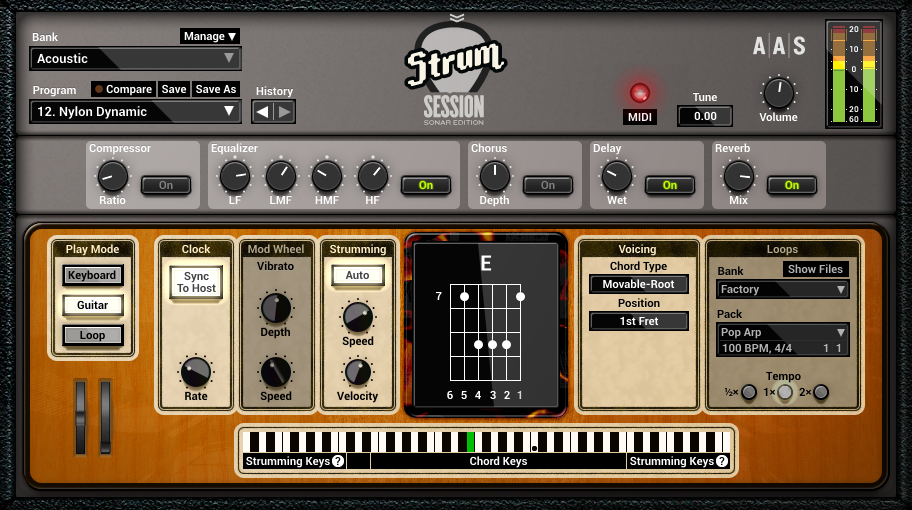Click the Vibrato Speed knob

[276, 372]
